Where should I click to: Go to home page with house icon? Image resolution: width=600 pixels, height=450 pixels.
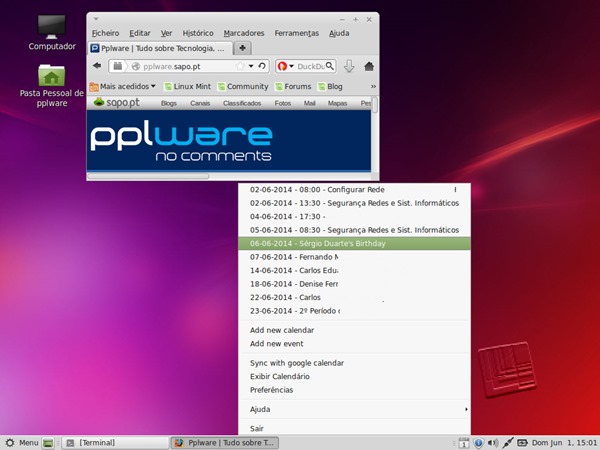[x=369, y=66]
